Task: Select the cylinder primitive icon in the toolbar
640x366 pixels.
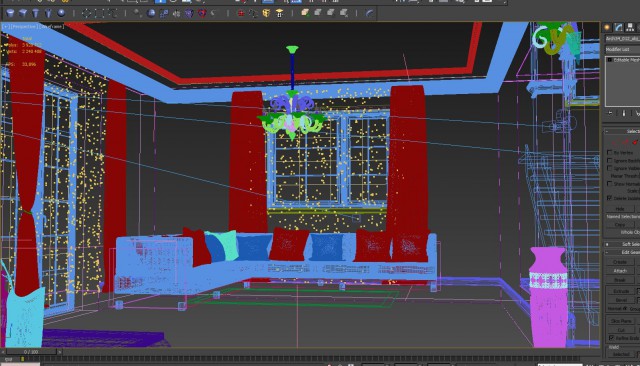Action: (x=10, y=13)
